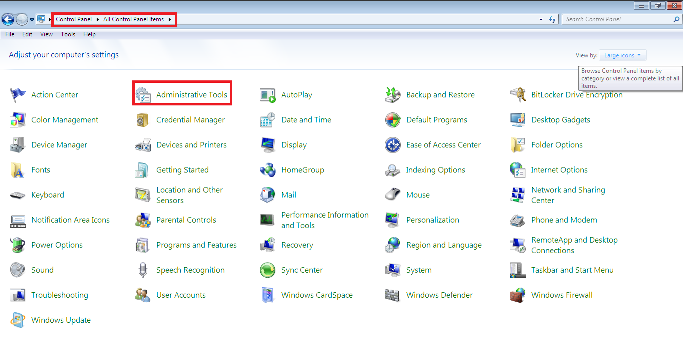
Task: Click the Date and Time icon
Action: (267, 120)
